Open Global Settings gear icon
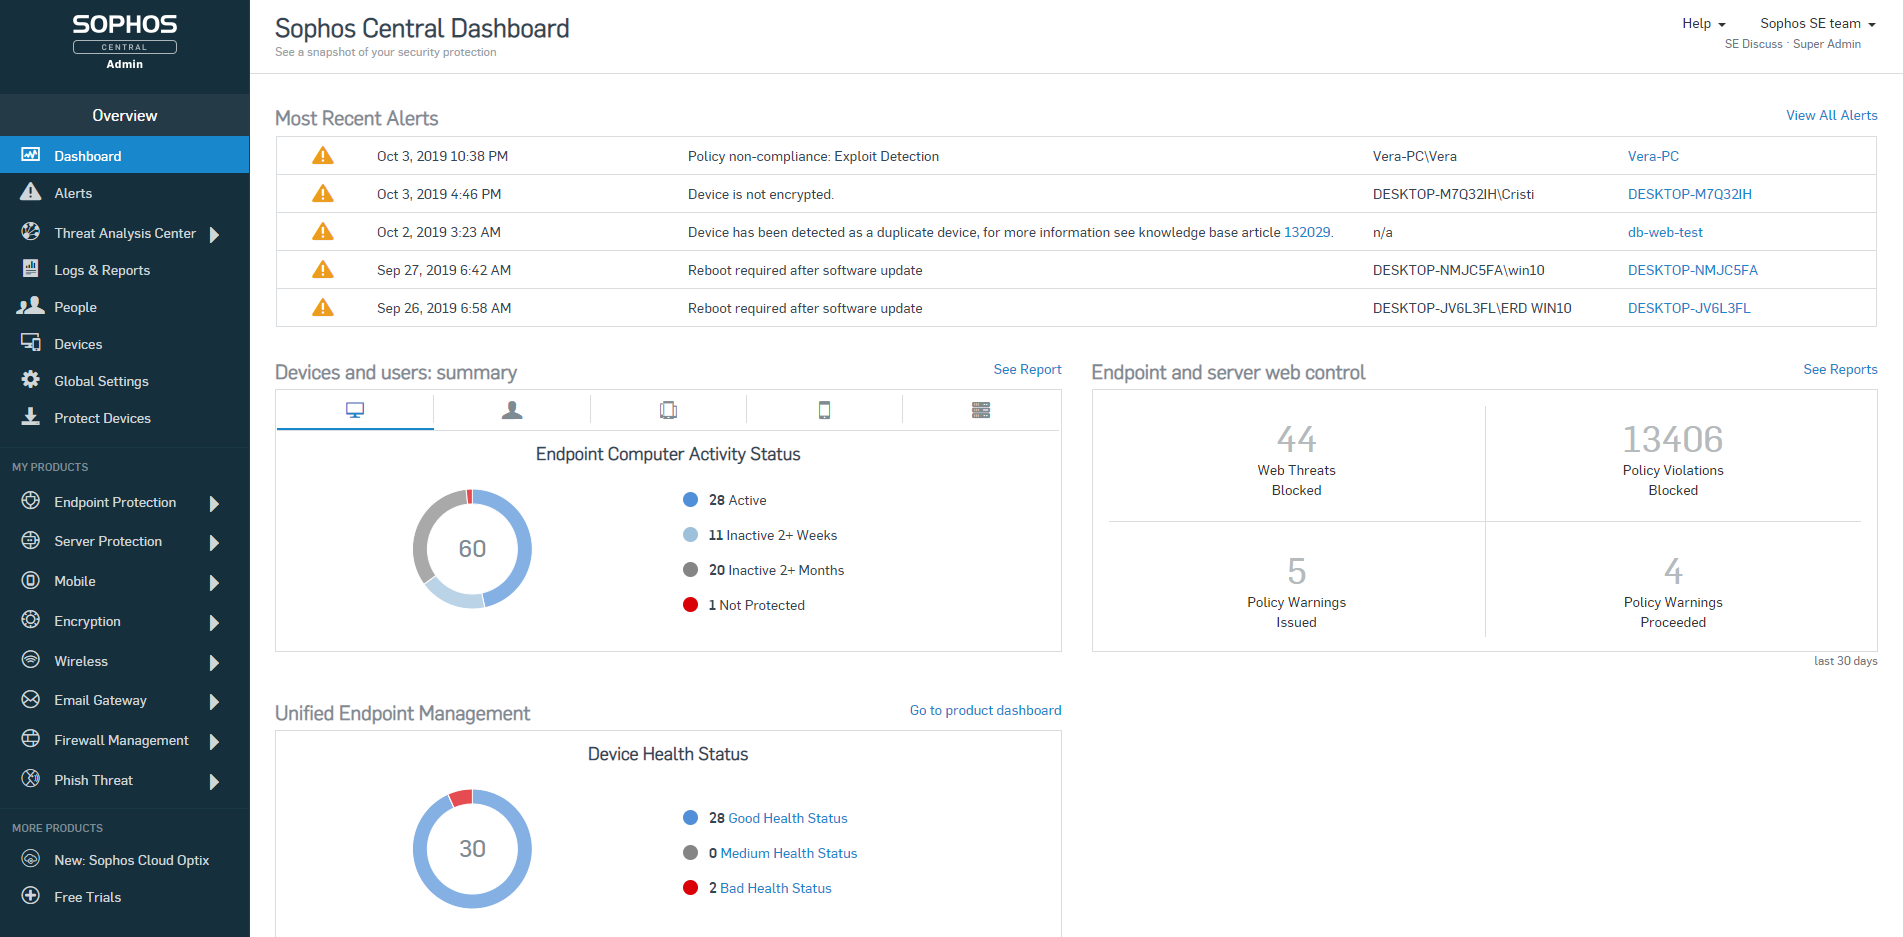1903x937 pixels. pos(31,380)
